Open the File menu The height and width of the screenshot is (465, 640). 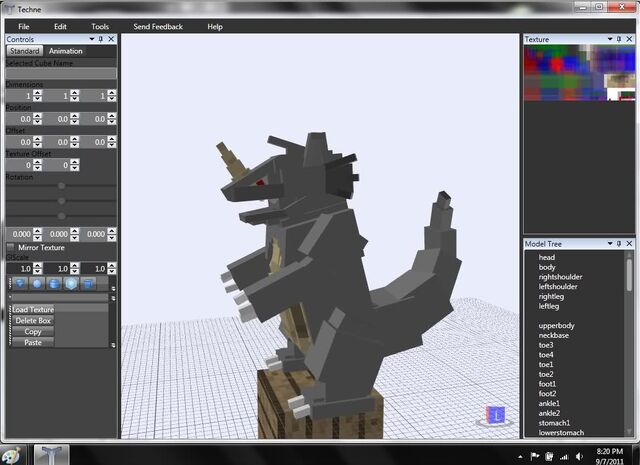click(24, 27)
